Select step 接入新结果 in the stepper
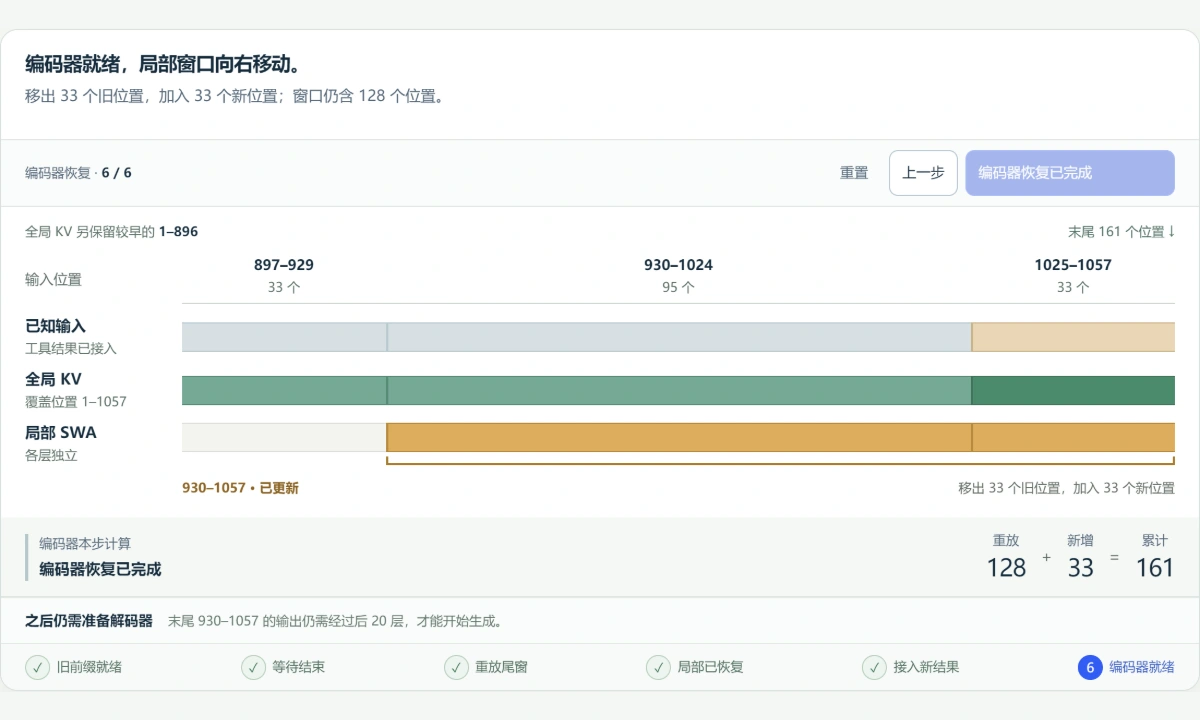The width and height of the screenshot is (1200, 720). [911, 667]
